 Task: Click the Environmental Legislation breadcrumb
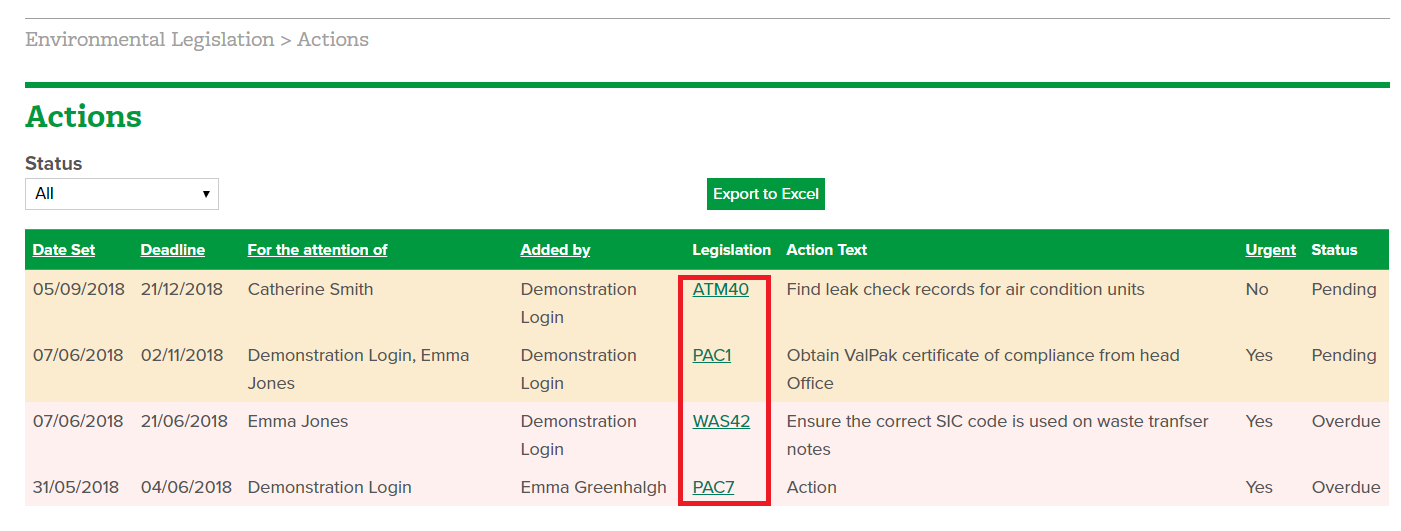tap(149, 40)
